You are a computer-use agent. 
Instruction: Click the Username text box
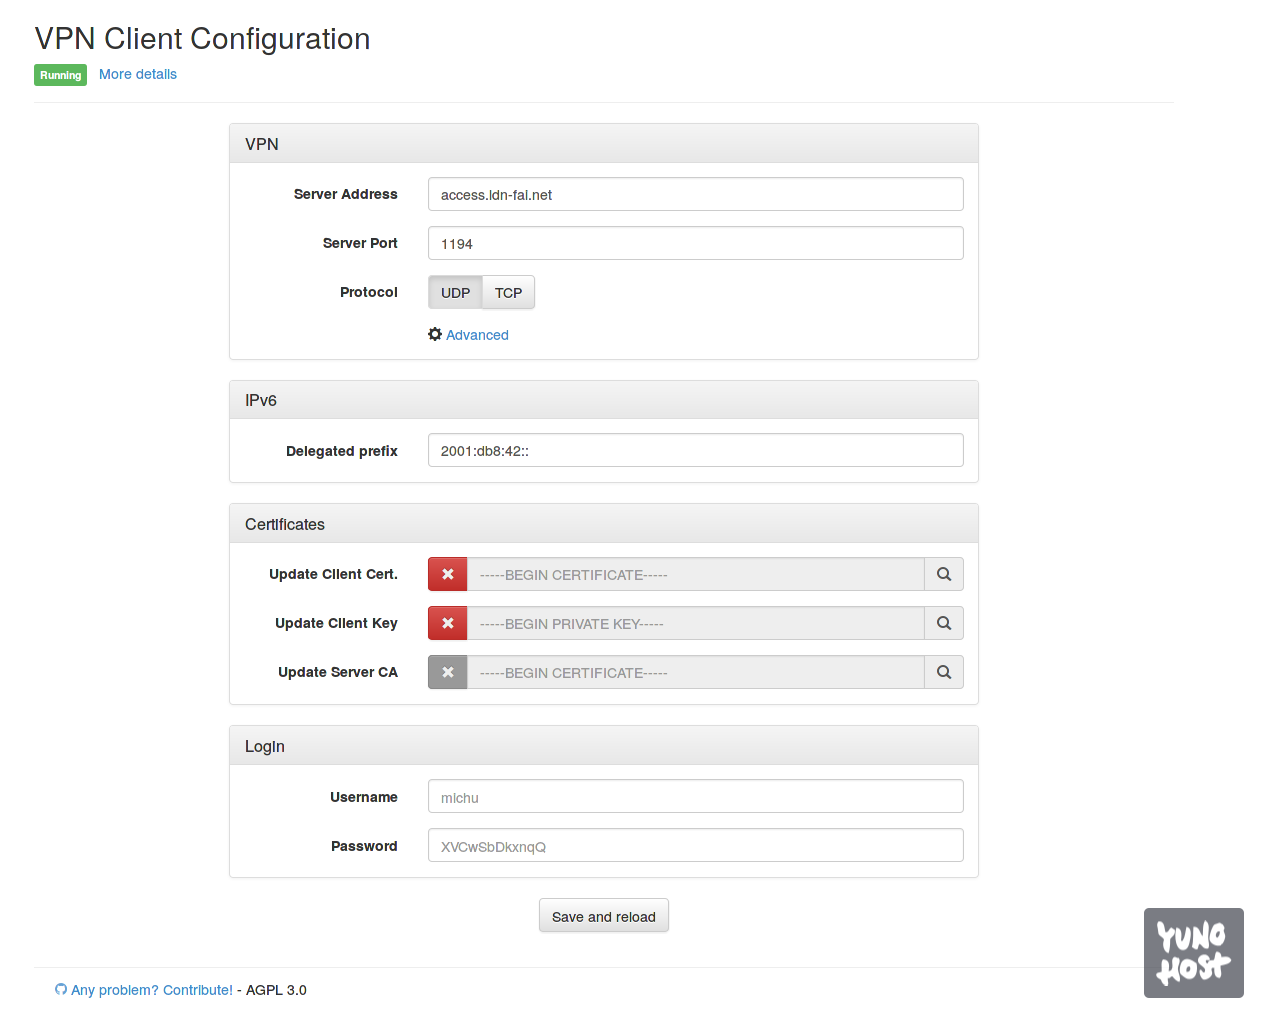(x=695, y=796)
